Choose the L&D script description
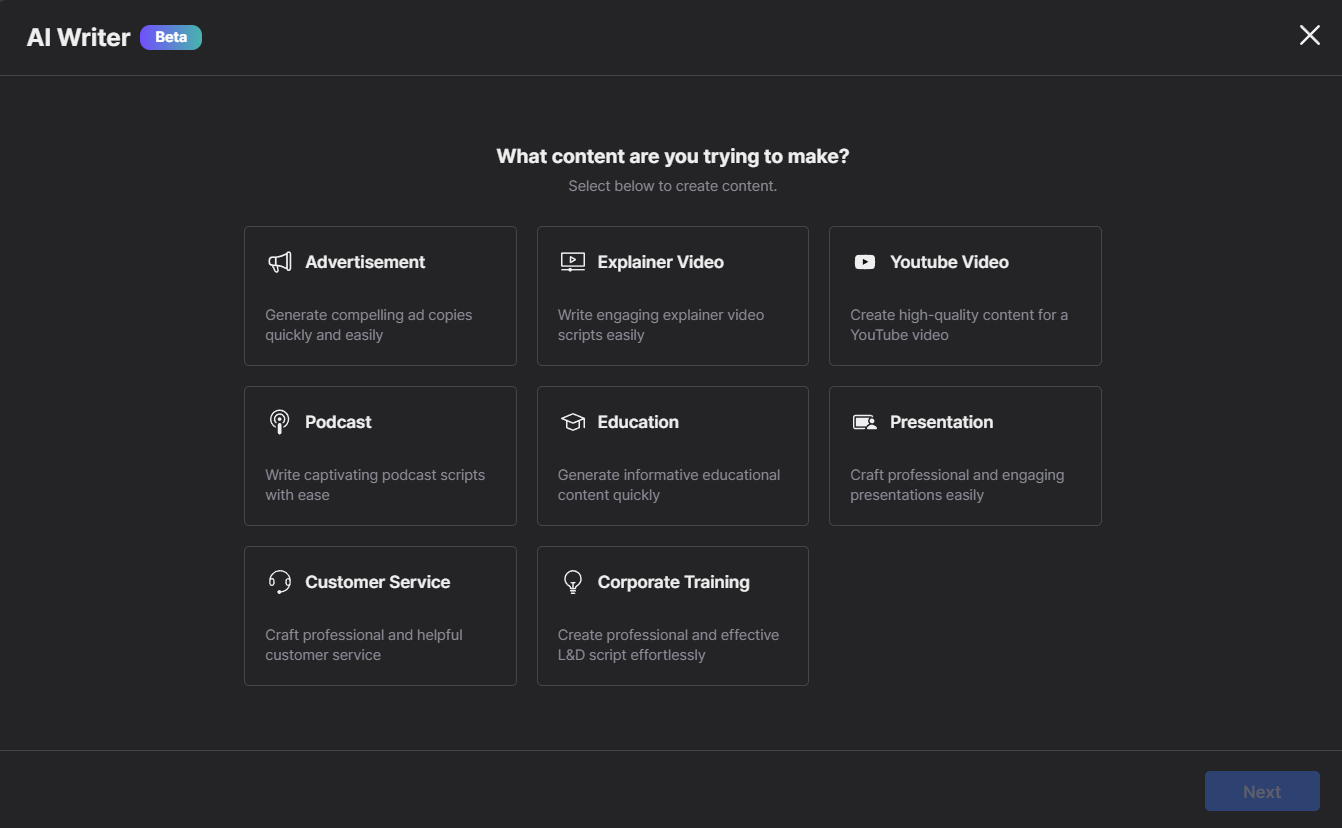1342x828 pixels. point(668,645)
